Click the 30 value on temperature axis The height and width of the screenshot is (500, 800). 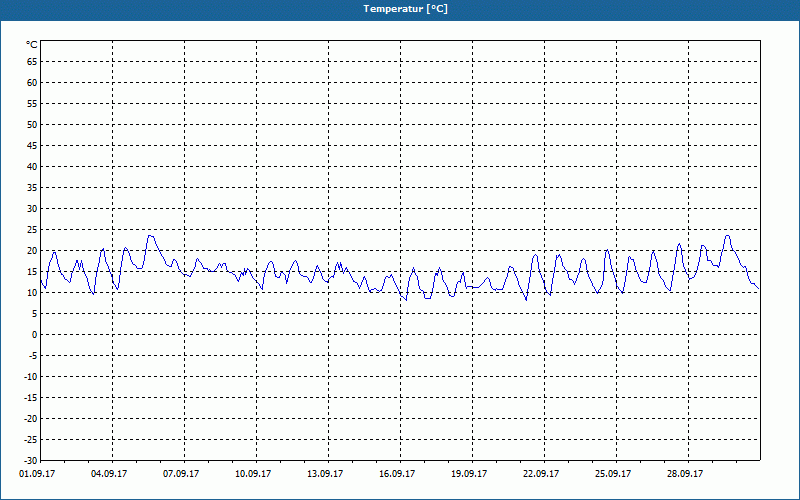pos(32,209)
